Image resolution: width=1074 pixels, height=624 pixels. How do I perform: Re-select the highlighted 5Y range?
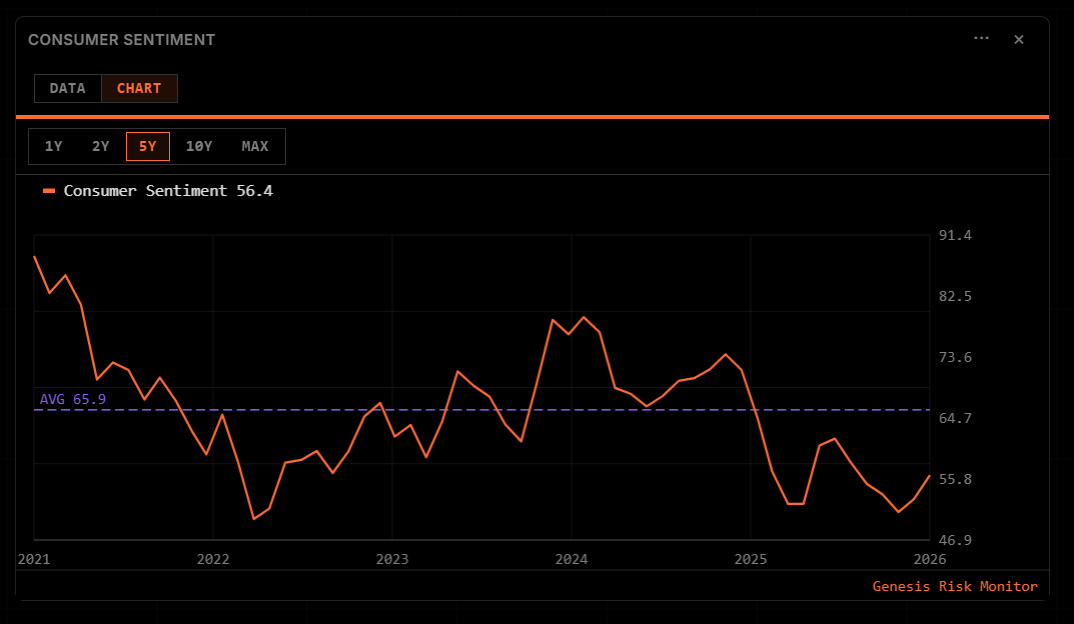coord(147,146)
